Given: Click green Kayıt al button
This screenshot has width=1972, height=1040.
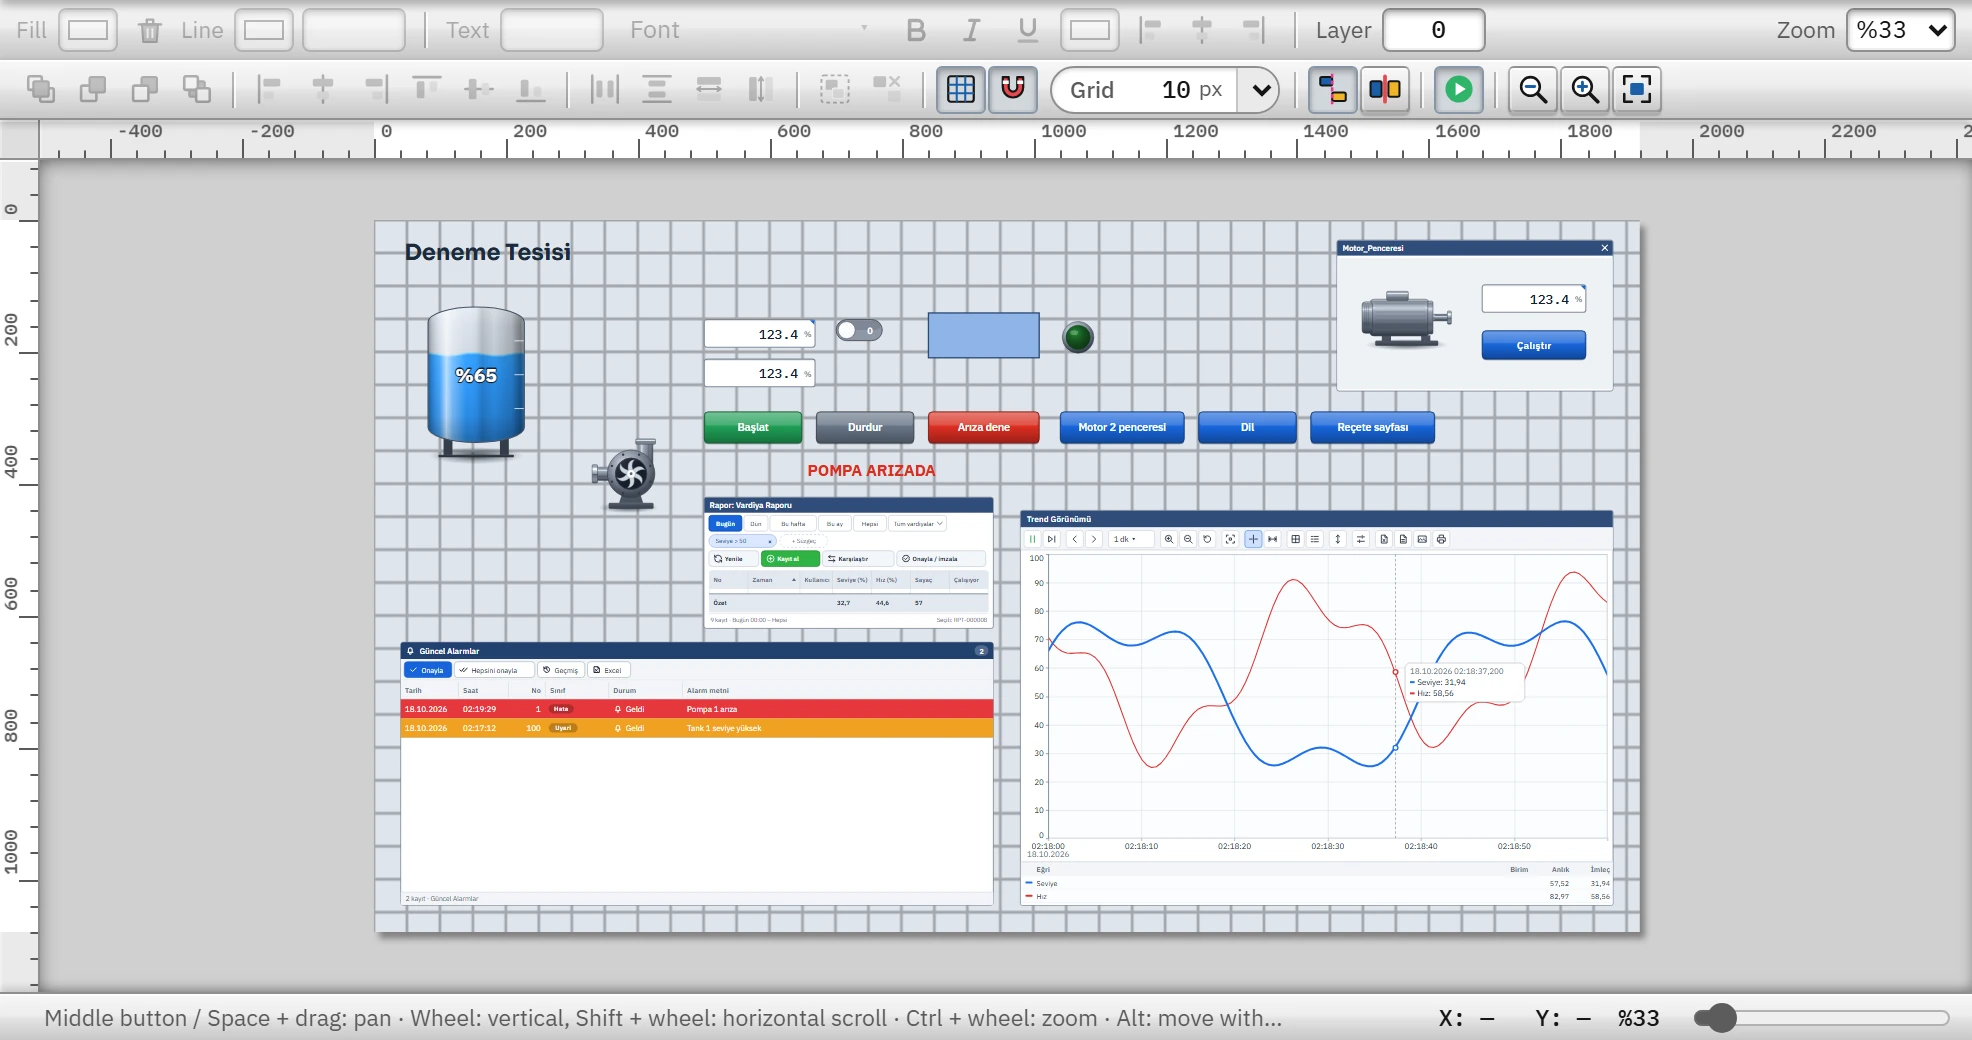Looking at the screenshot, I should pos(790,559).
